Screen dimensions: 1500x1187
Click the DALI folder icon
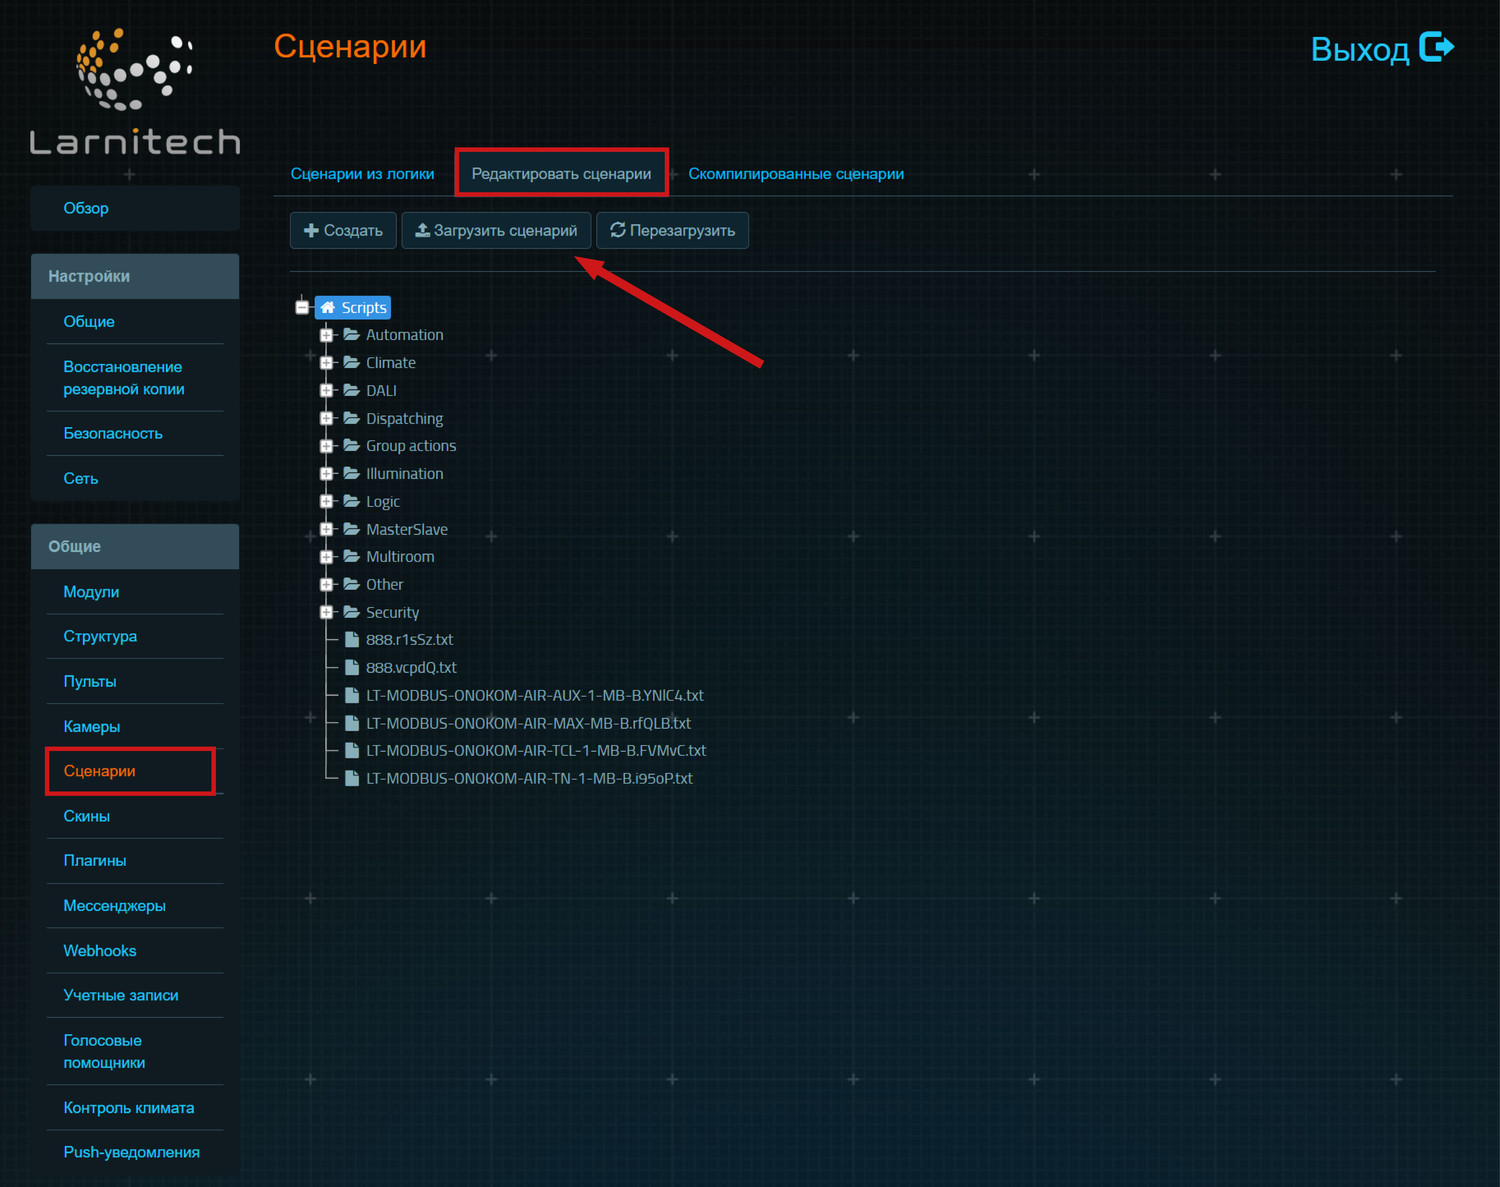click(x=352, y=390)
